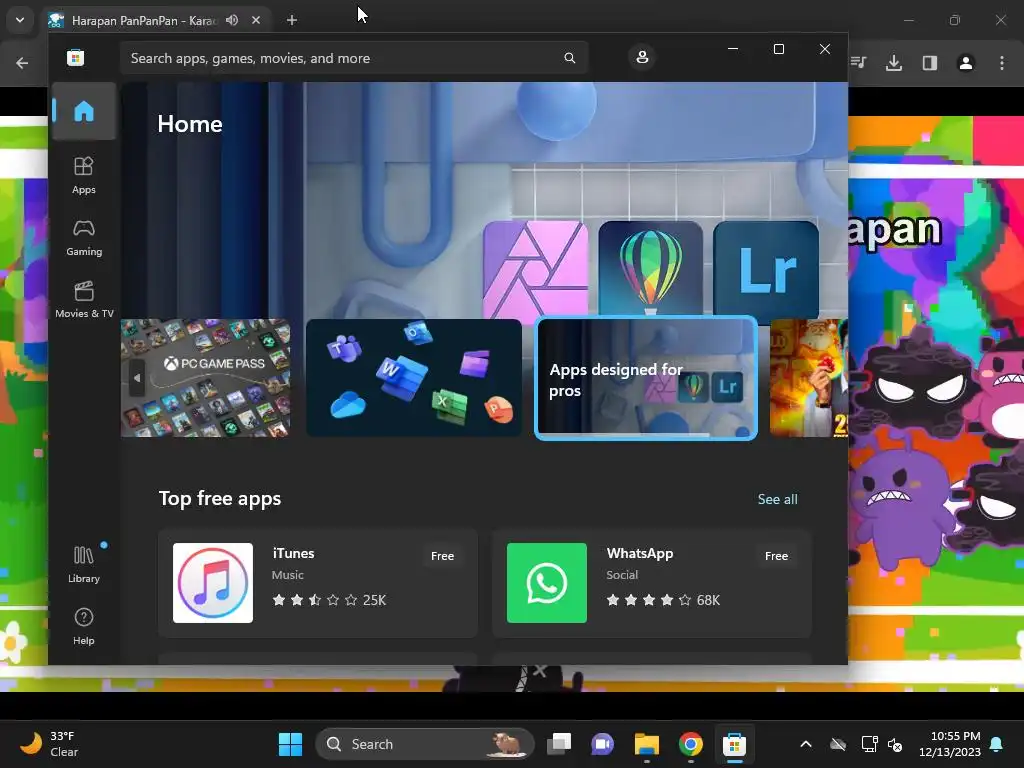Click Microsoft Store taskbar icon

click(734, 744)
